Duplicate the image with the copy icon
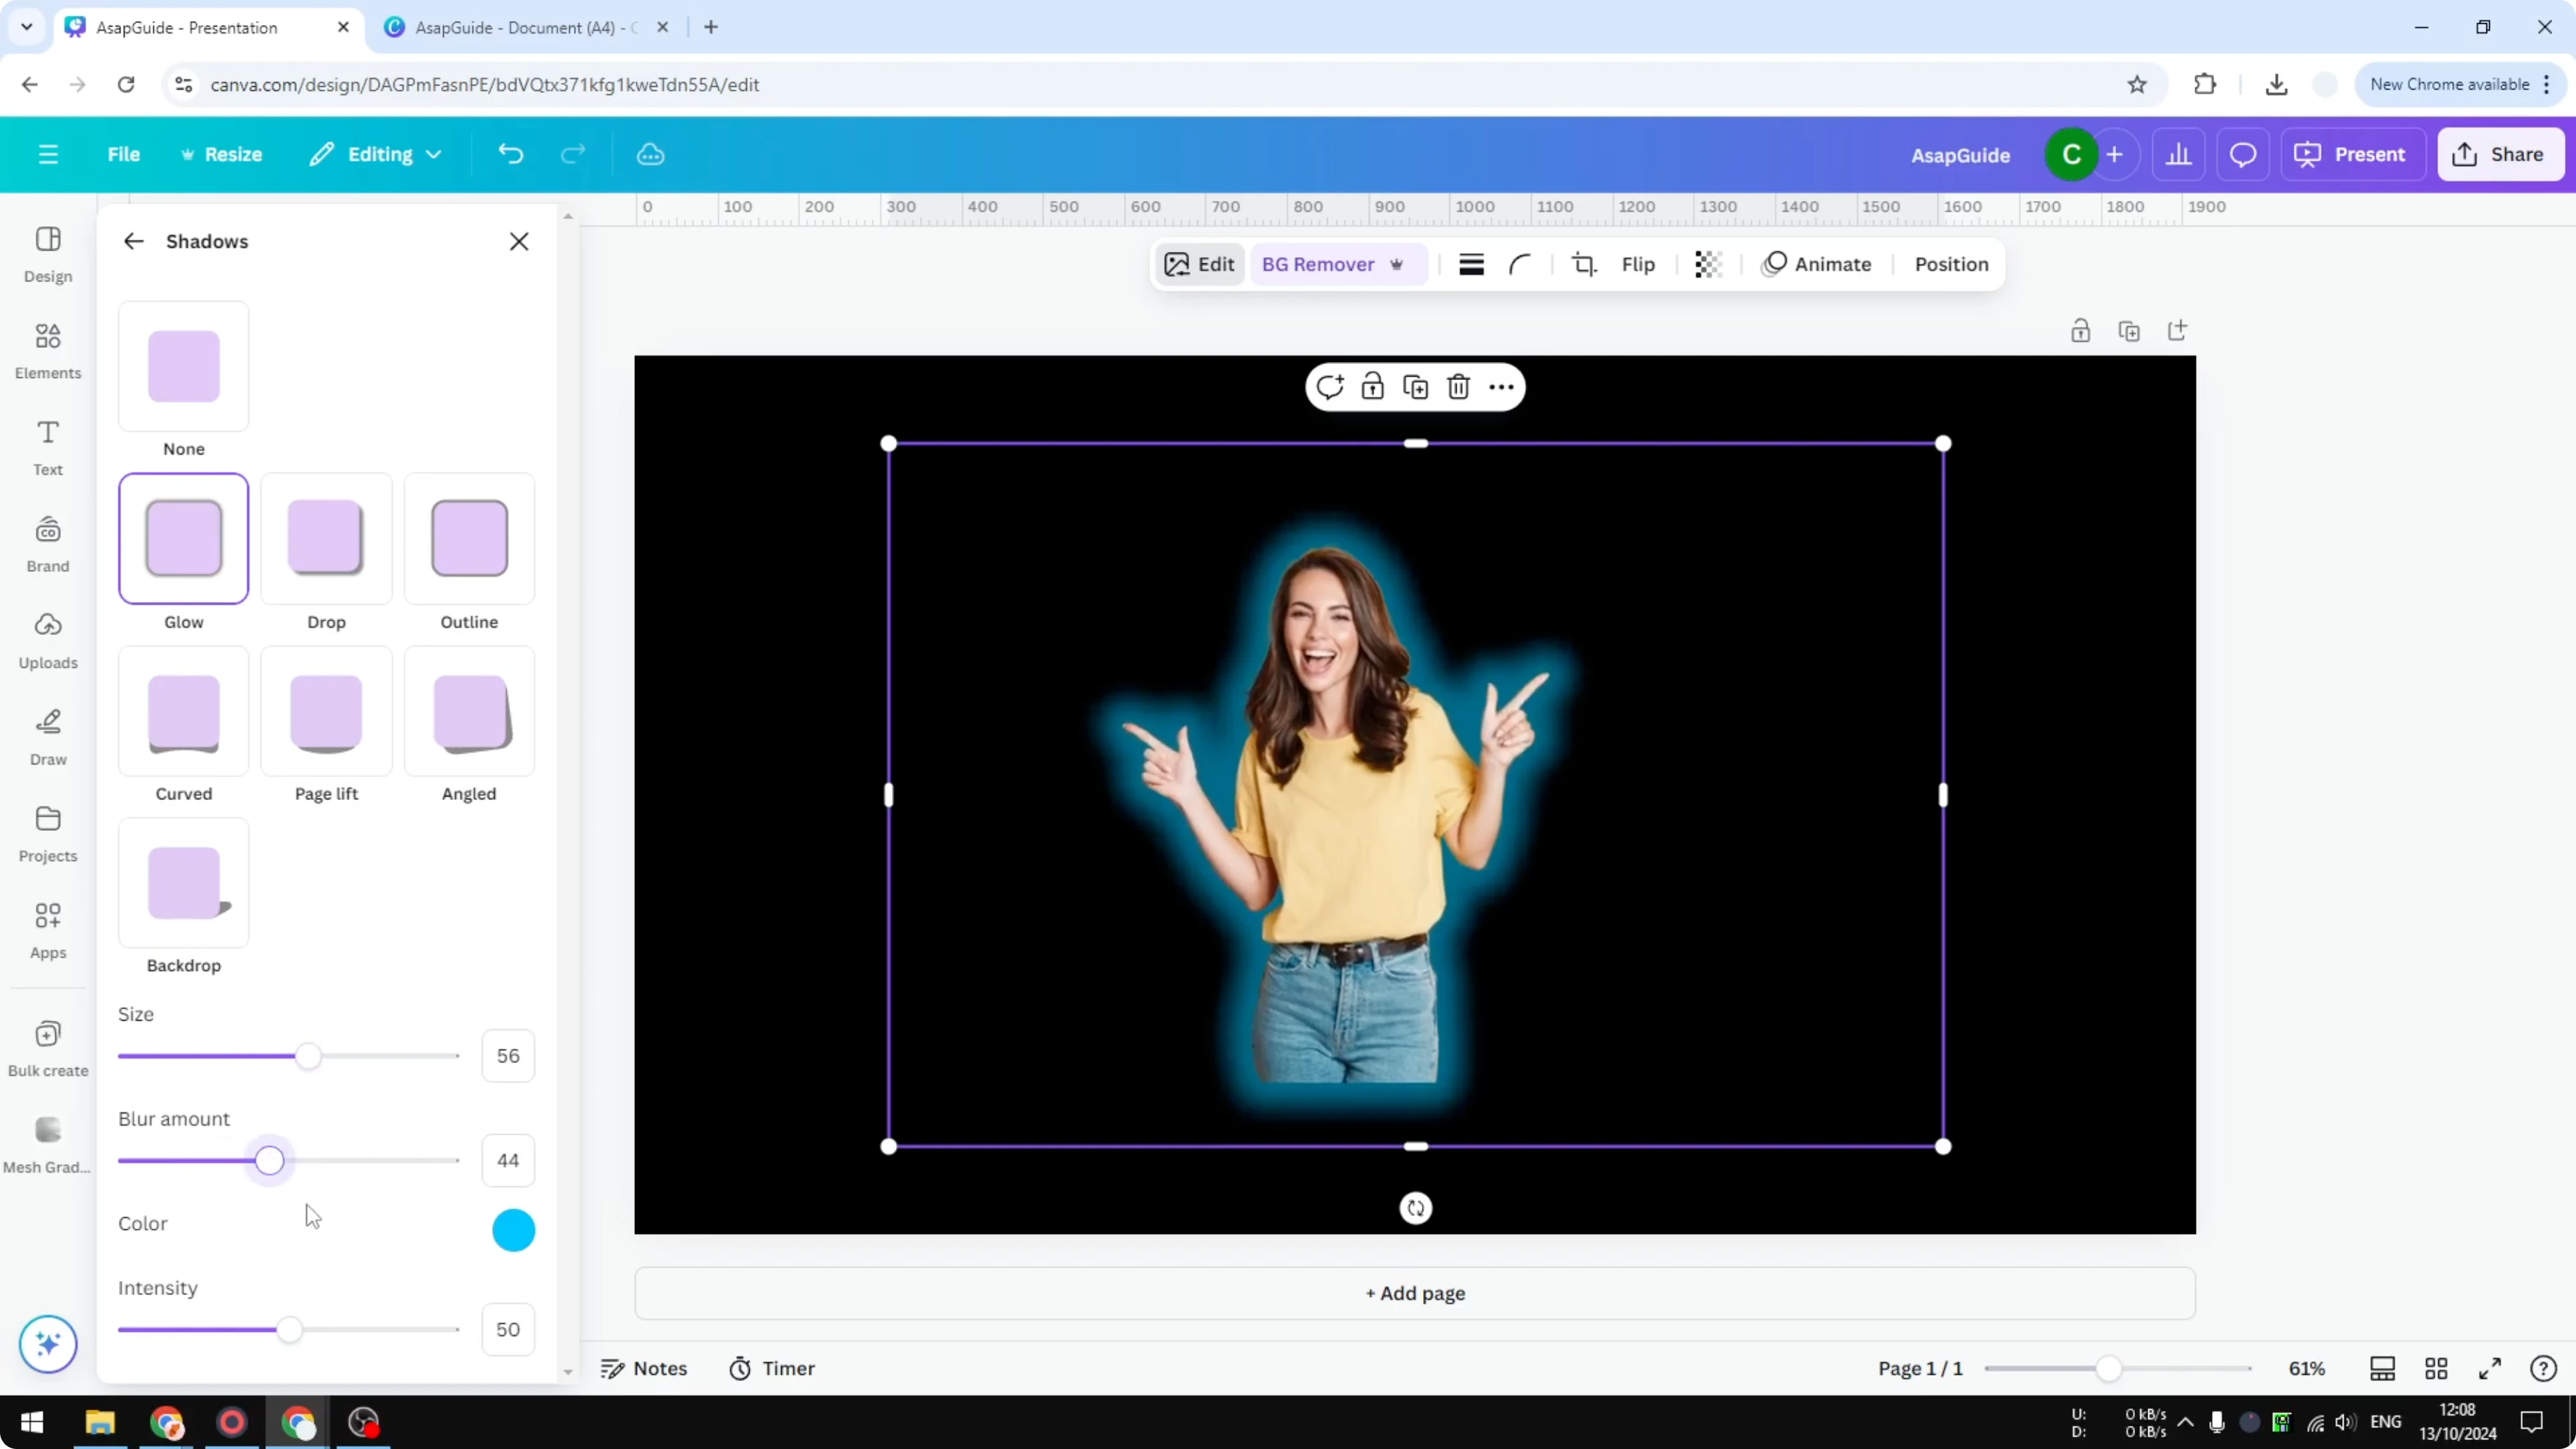2576x1449 pixels. pyautogui.click(x=1415, y=386)
